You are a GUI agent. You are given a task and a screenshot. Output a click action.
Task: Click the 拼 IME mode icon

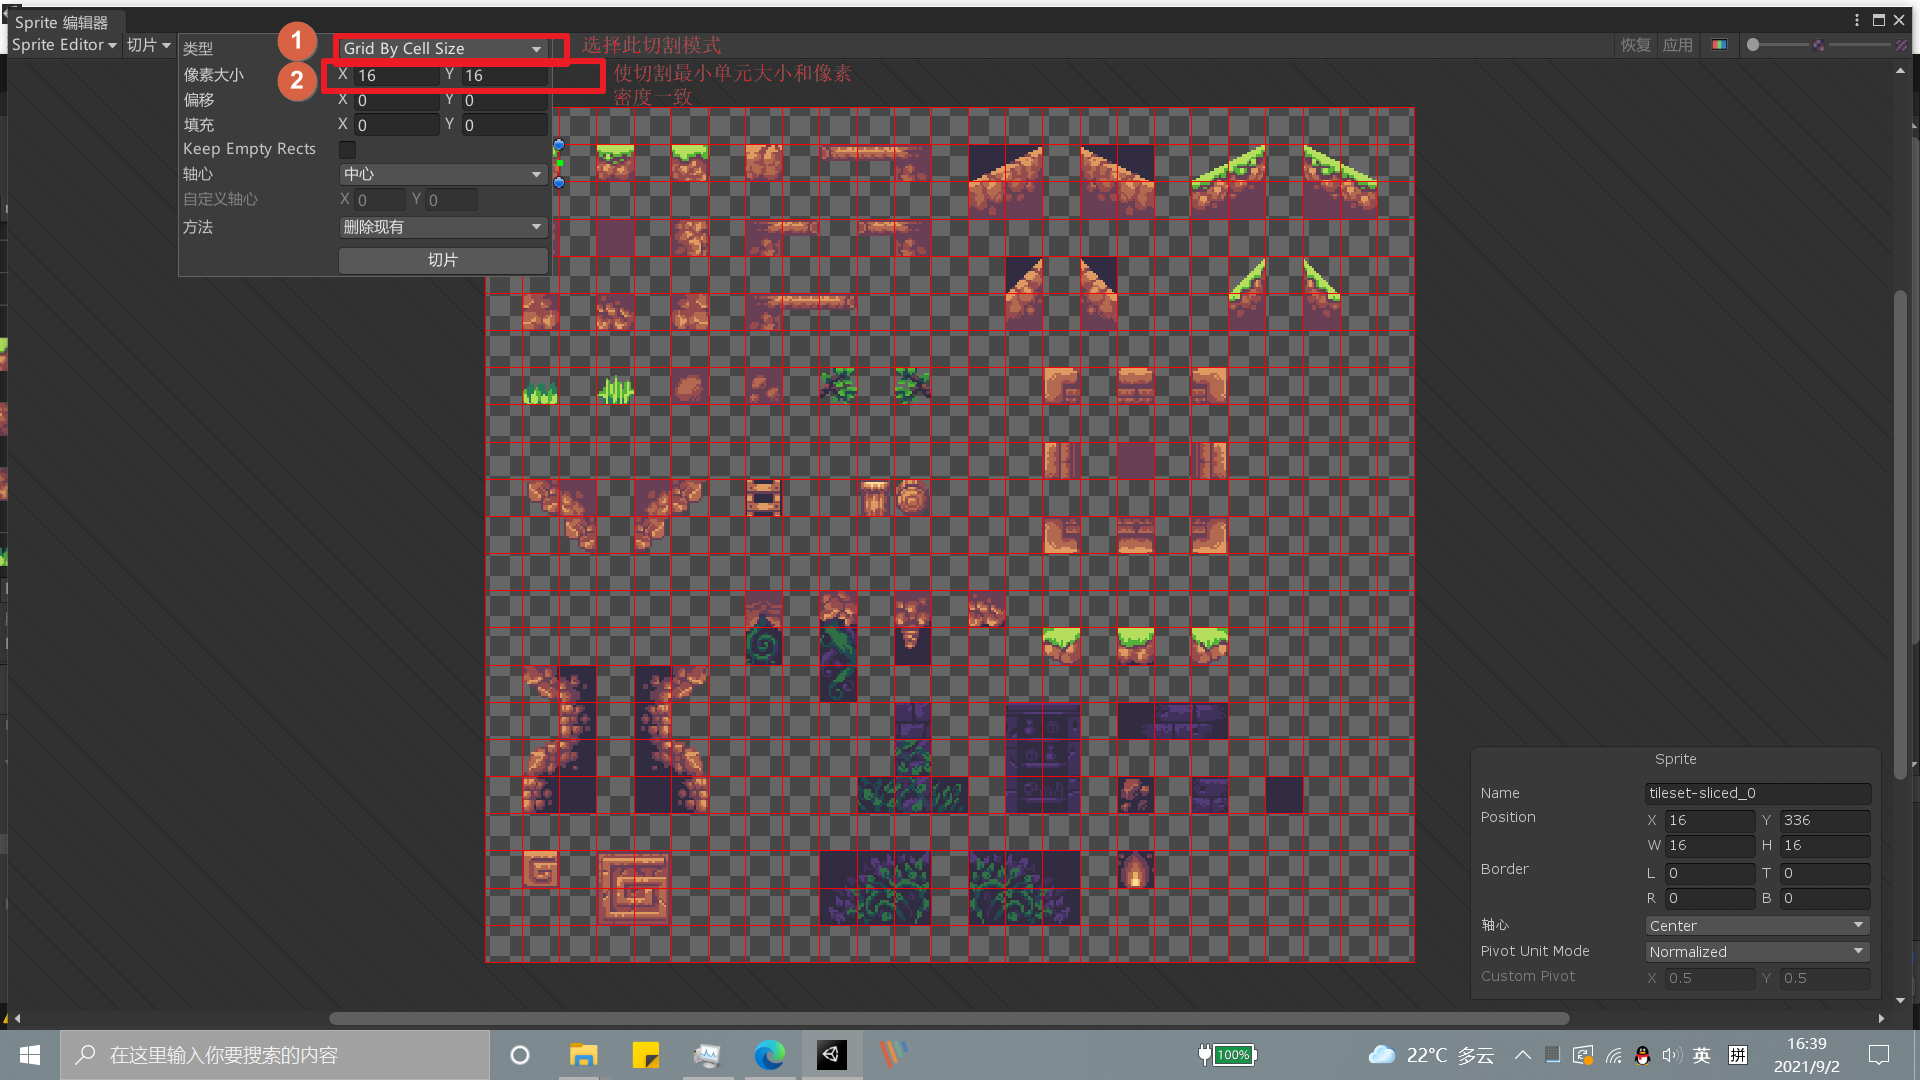click(x=1738, y=1055)
